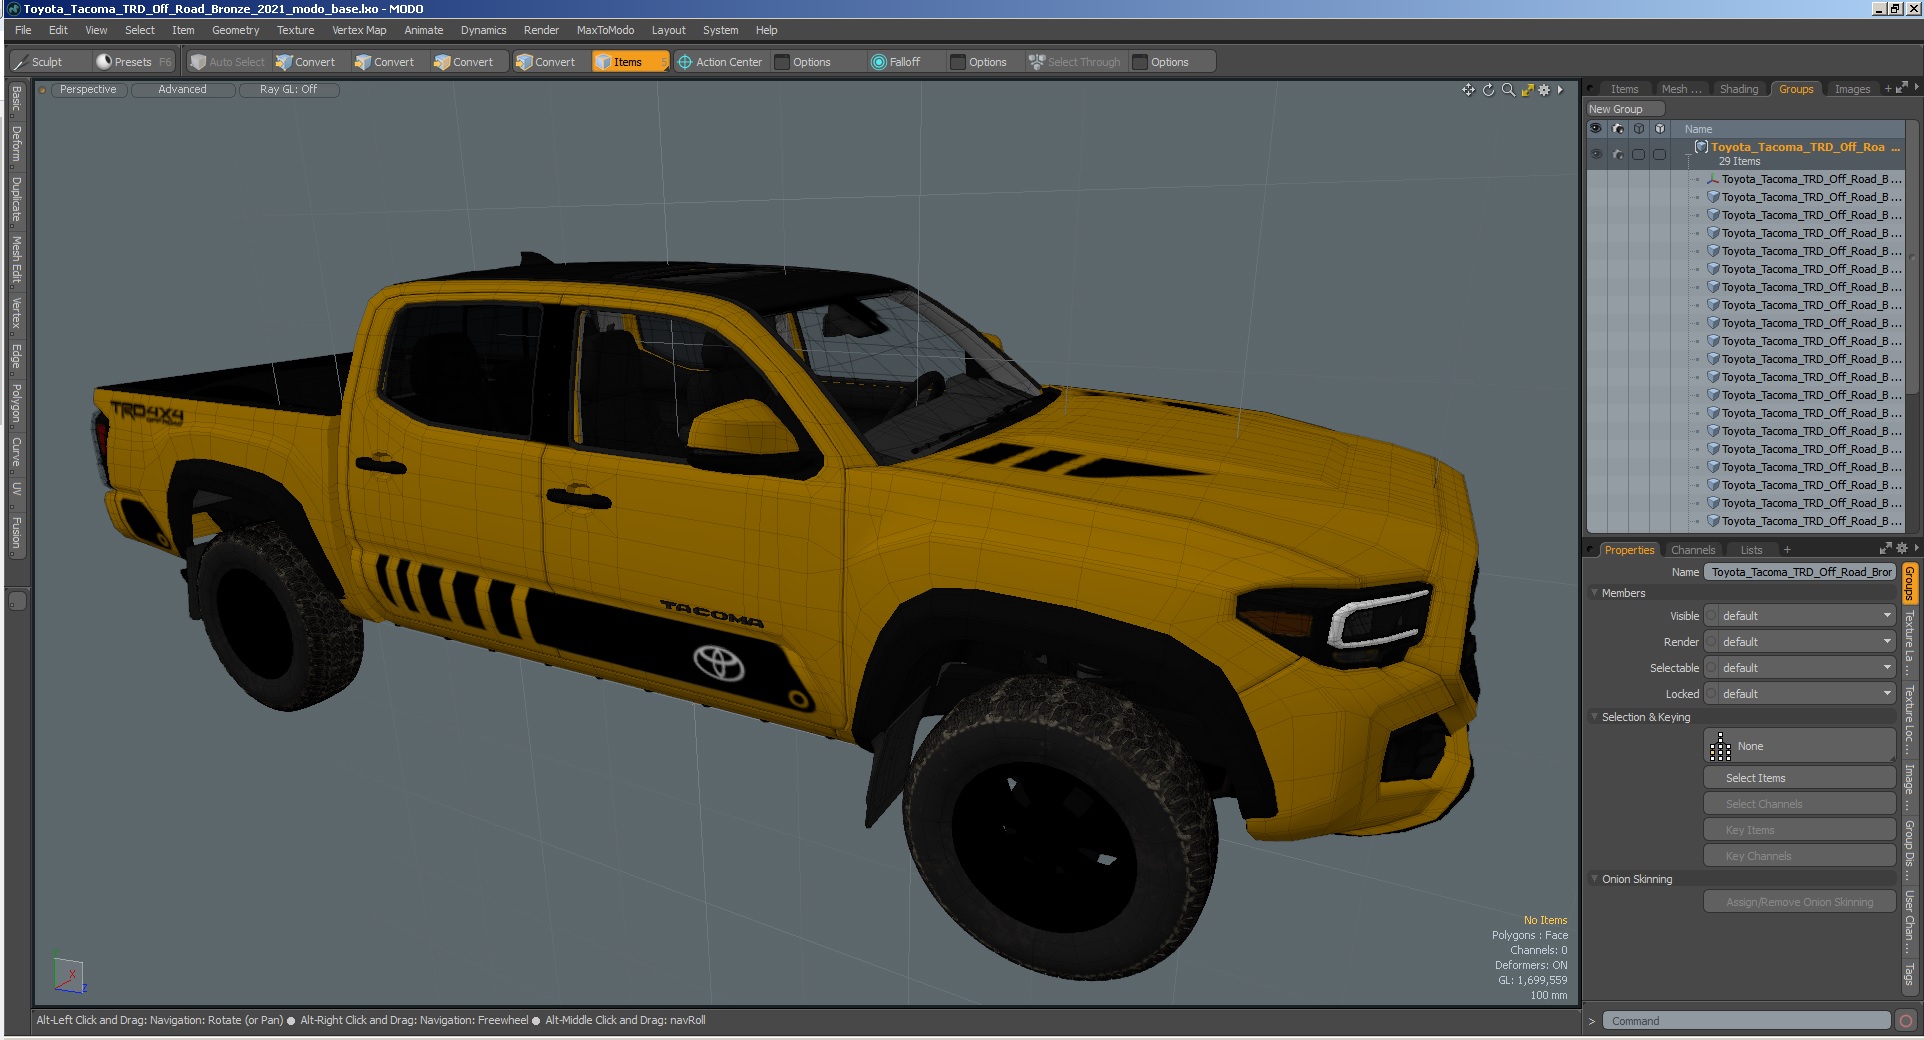1924x1040 pixels.
Task: Toggle selectable checkbox for Toyota_Tacoma group
Action: coord(1638,154)
